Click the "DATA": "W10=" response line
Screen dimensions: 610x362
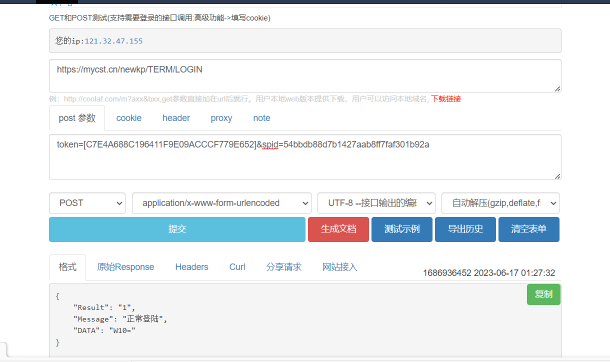coord(104,331)
